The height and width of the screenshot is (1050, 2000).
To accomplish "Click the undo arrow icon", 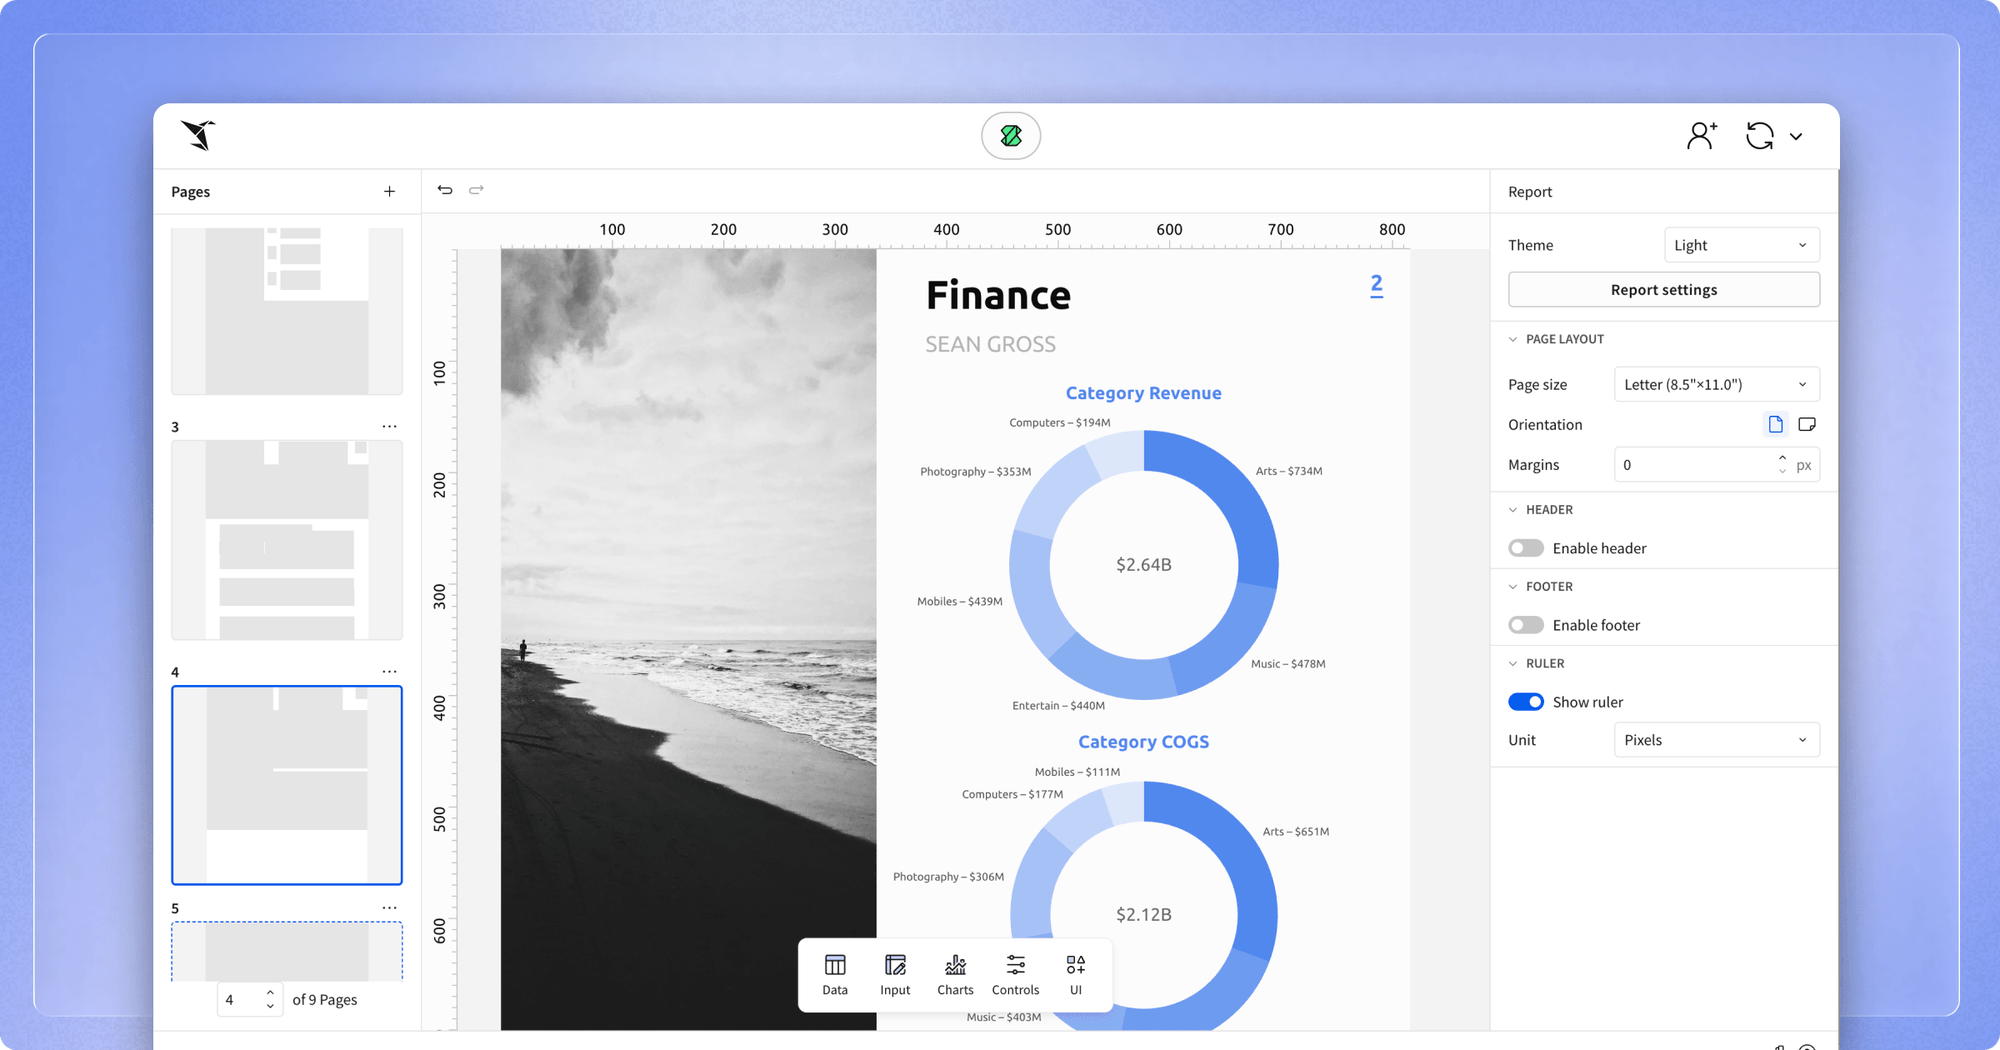I will coord(445,189).
